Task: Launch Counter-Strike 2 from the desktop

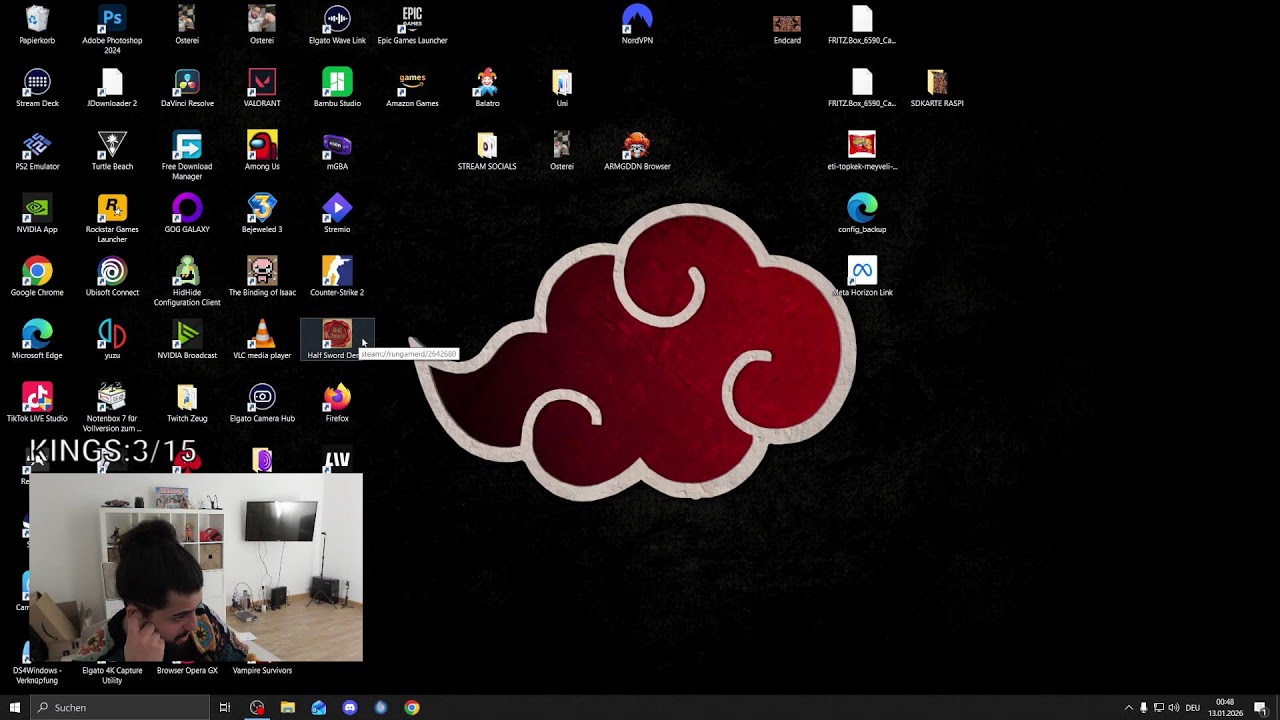Action: coord(337,278)
